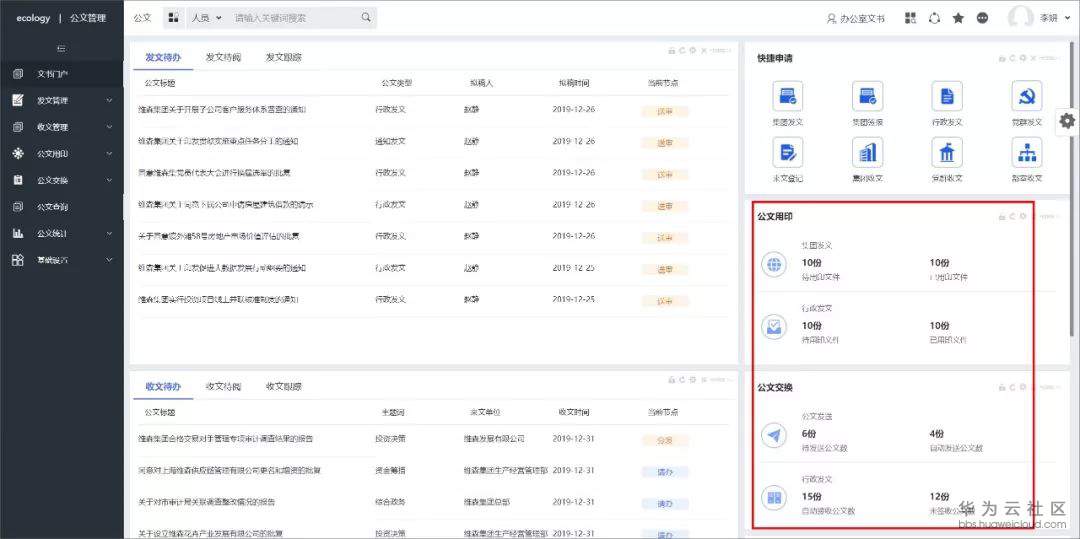1080x539 pixels.
Task: Open the first document in the 收文待办 list
Action: point(225,438)
